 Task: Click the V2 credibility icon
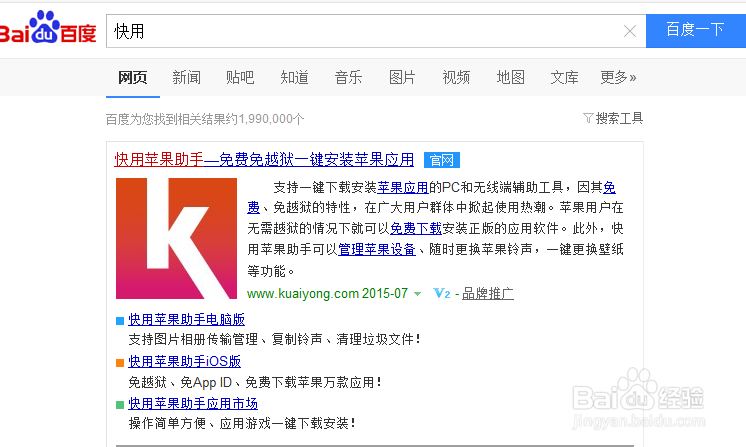[x=442, y=293]
